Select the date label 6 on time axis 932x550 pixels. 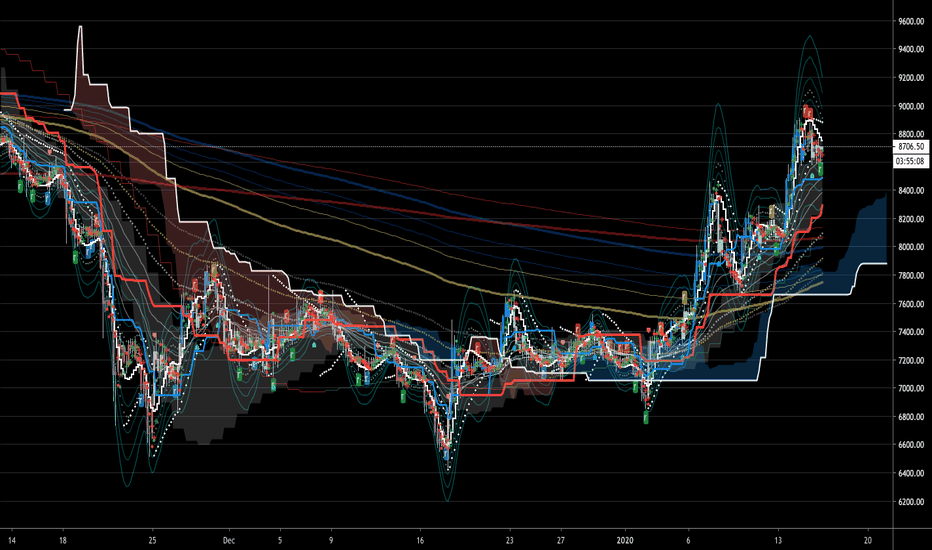(x=688, y=540)
